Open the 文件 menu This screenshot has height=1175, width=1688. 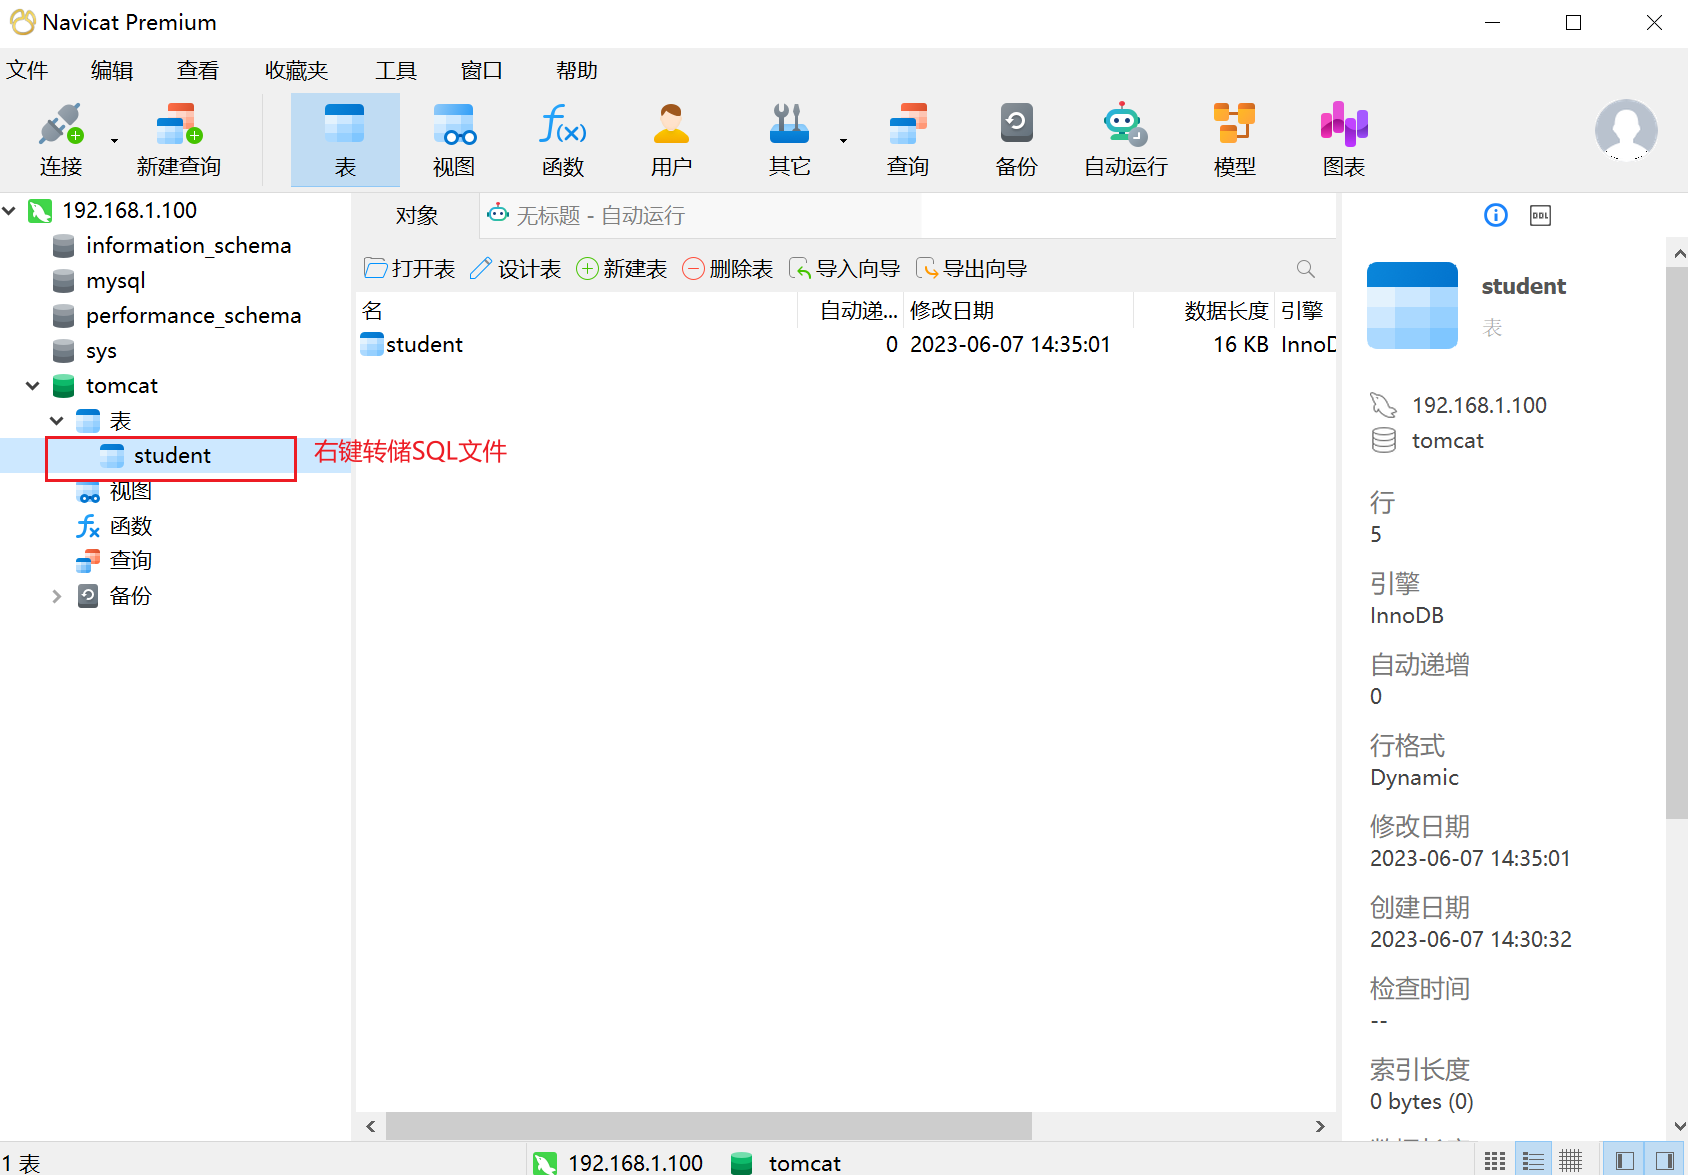pos(27,70)
